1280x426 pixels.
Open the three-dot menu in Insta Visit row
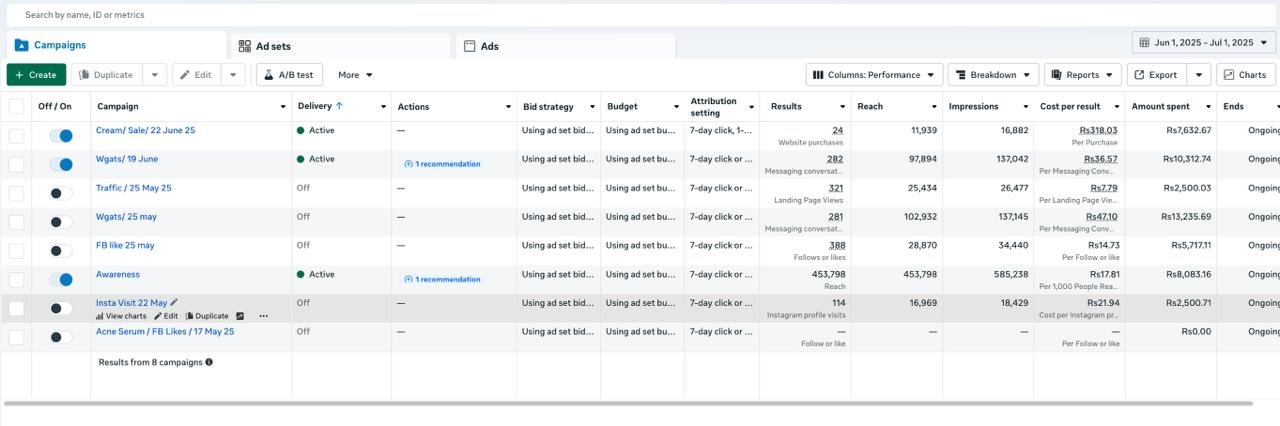(264, 316)
